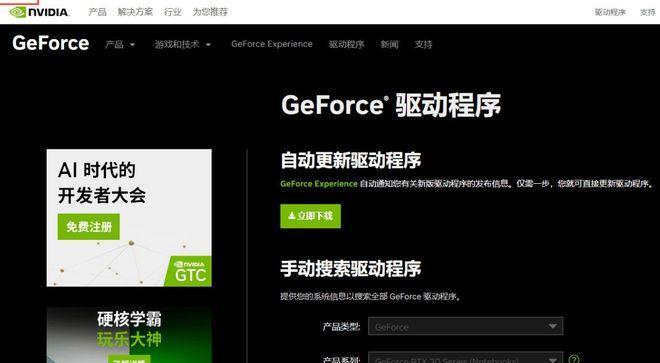660x363 pixels.
Task: Expand the 游戏和技术 dropdown
Action: point(183,44)
